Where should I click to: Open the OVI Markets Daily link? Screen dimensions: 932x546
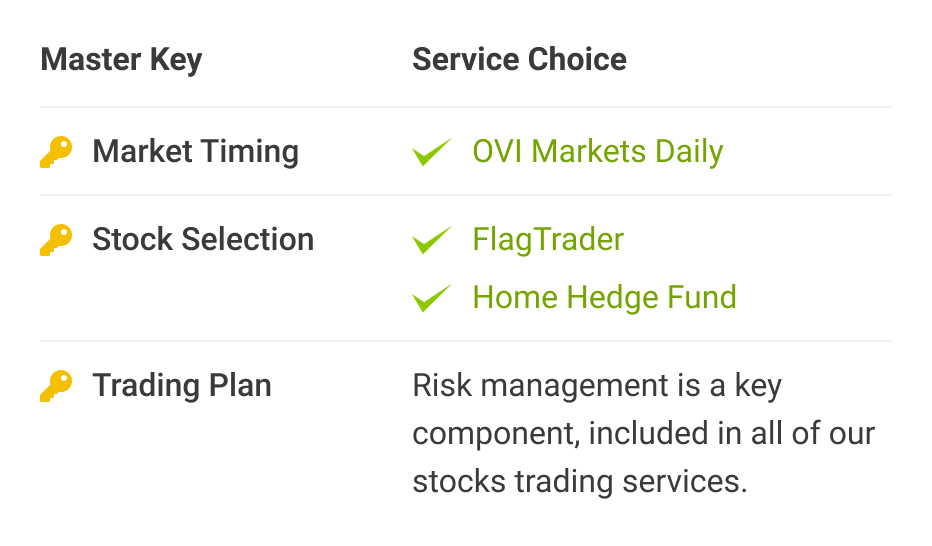pyautogui.click(x=597, y=152)
